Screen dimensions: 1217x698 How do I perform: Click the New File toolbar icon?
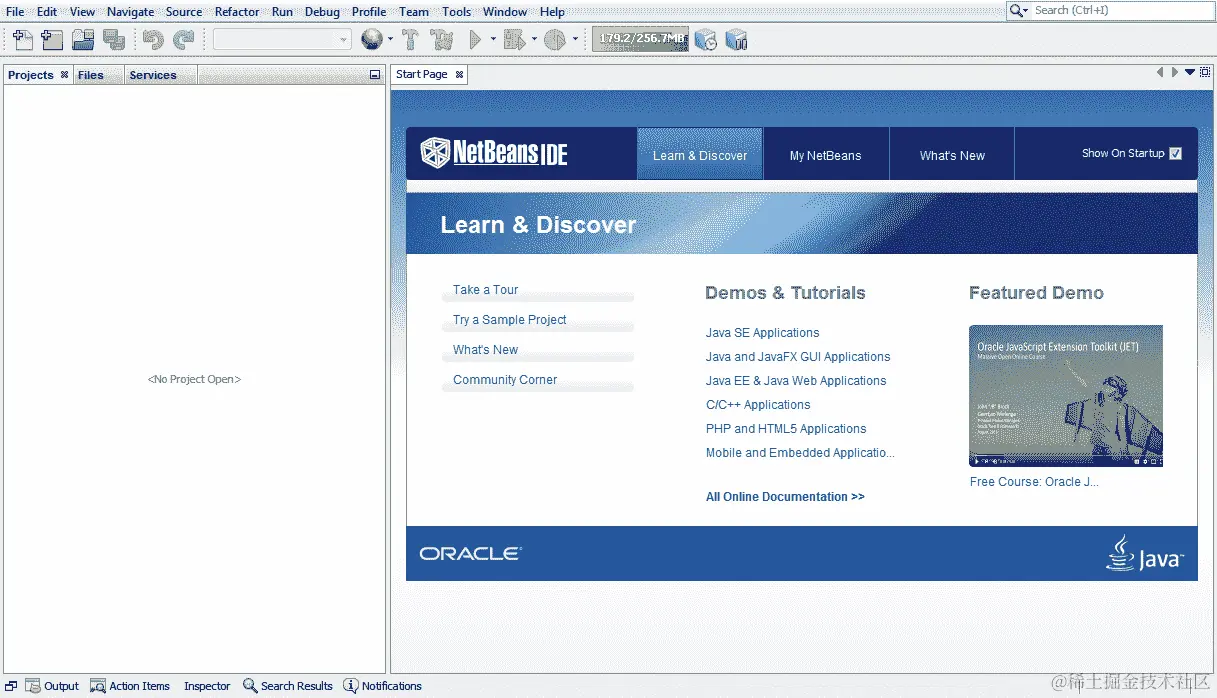pos(22,40)
